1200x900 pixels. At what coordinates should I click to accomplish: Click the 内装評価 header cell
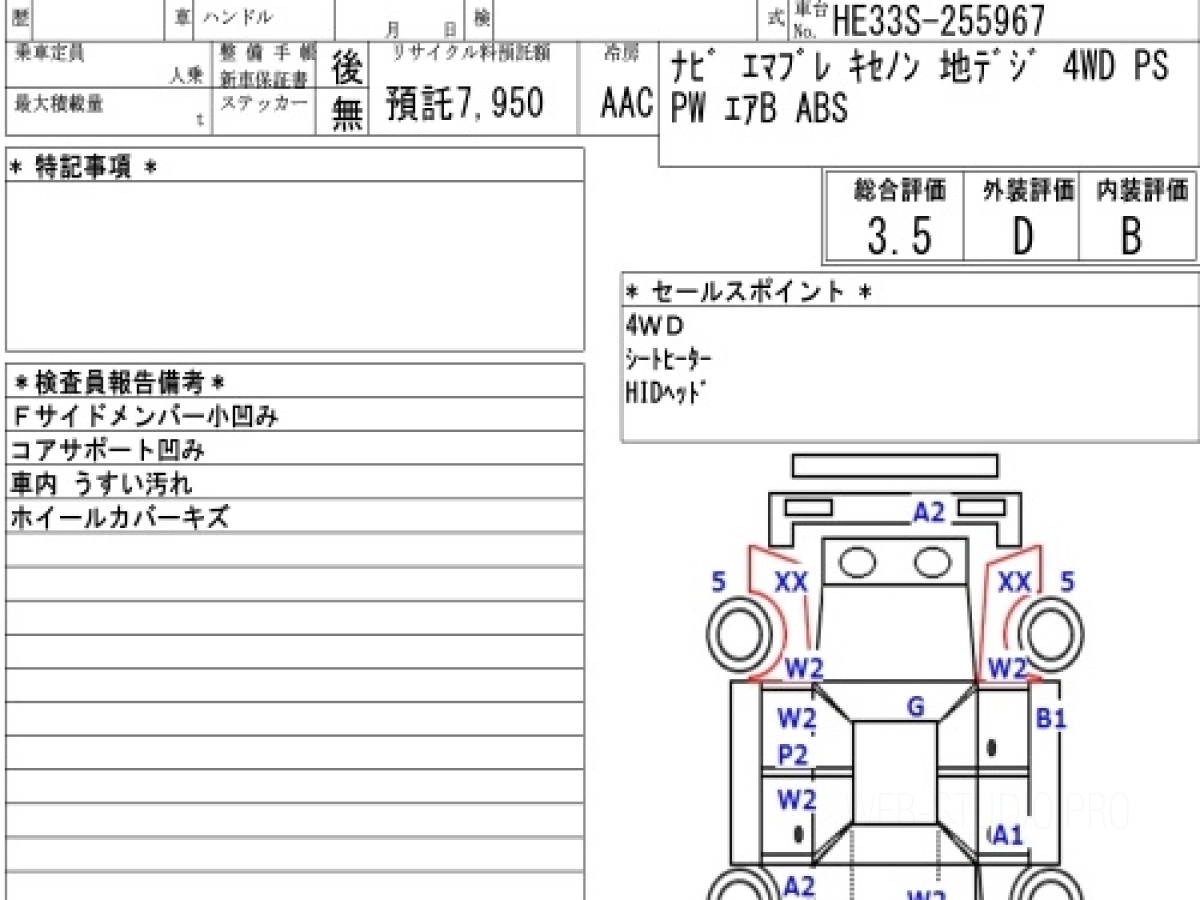[1143, 189]
